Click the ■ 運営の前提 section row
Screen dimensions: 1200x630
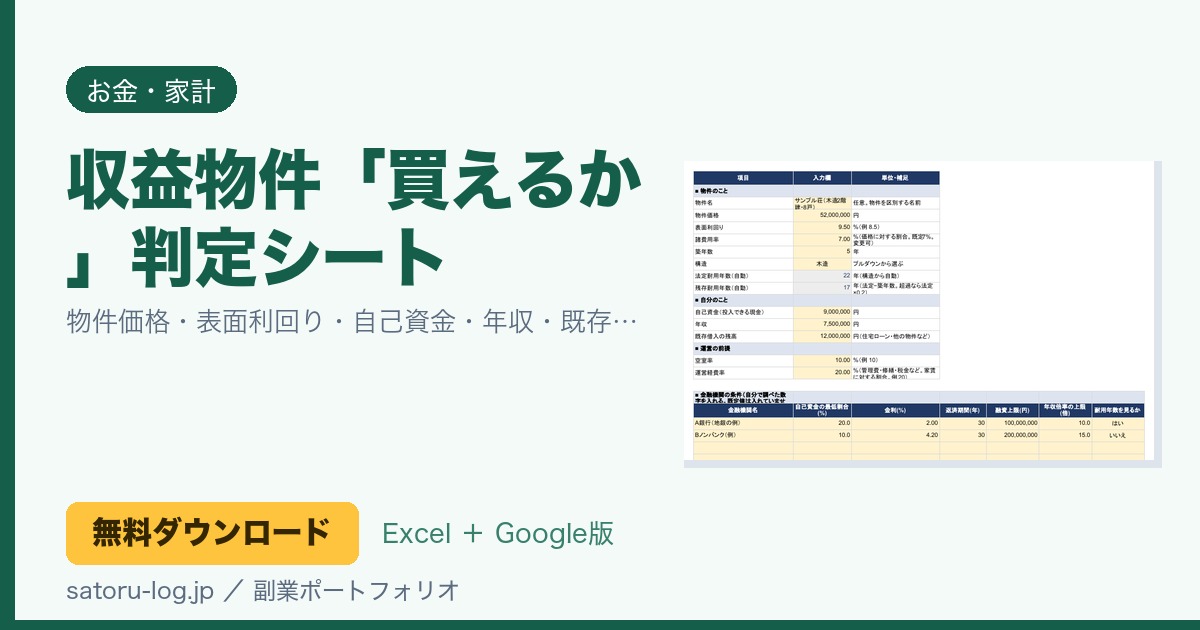coord(816,348)
